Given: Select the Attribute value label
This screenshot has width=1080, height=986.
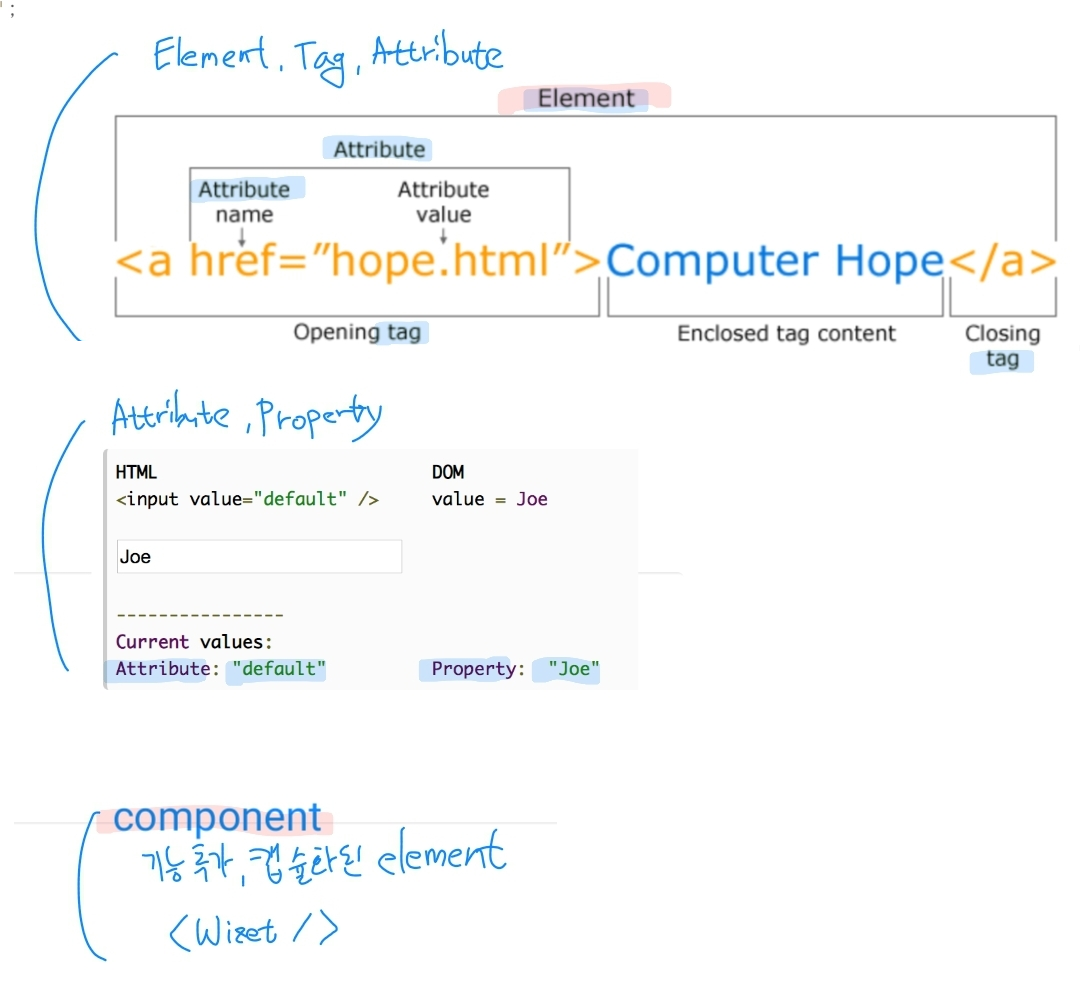Looking at the screenshot, I should (443, 201).
